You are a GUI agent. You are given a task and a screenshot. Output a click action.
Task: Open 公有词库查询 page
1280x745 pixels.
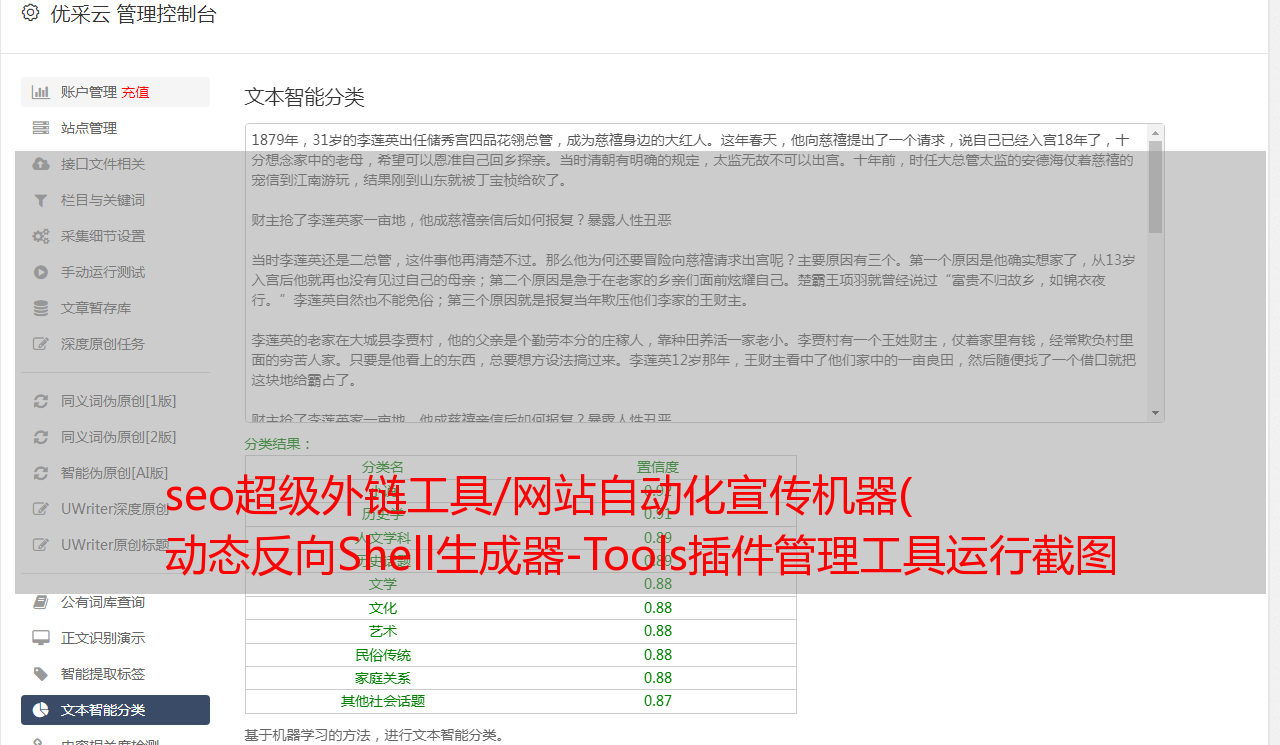pyautogui.click(x=115, y=602)
